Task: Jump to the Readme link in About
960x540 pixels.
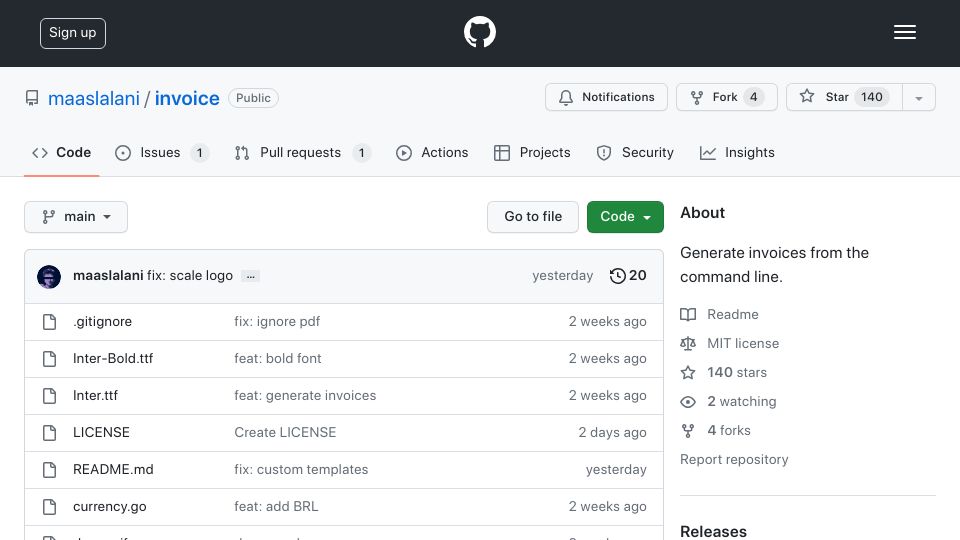Action: tap(732, 314)
